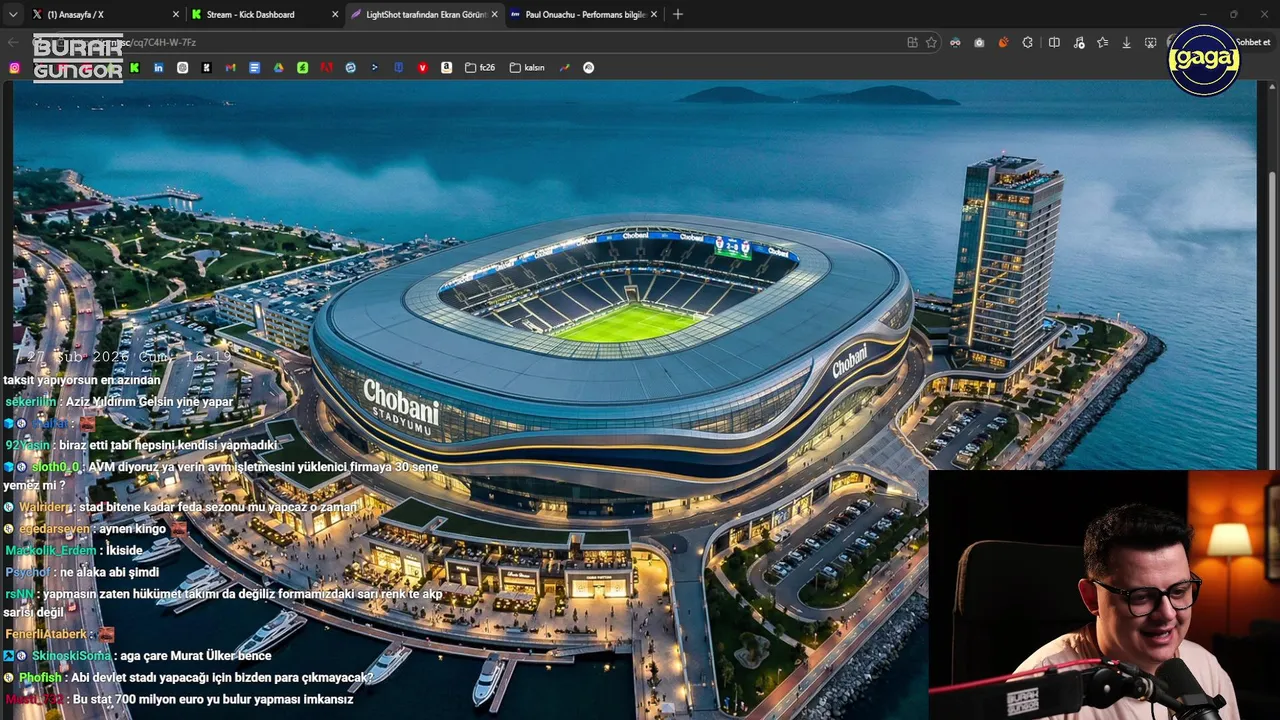The height and width of the screenshot is (720, 1280).
Task: Open the media music control icon
Action: pos(1079,42)
